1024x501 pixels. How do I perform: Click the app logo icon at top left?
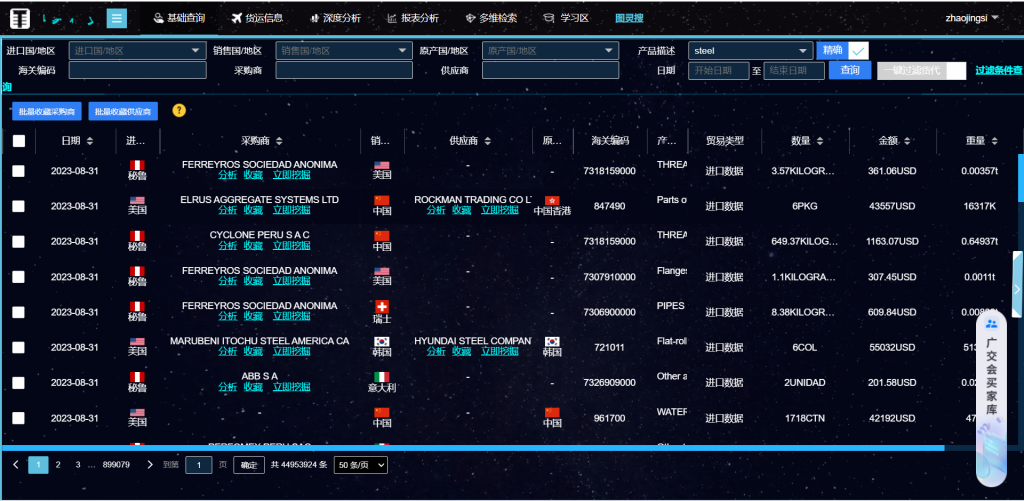[x=20, y=18]
